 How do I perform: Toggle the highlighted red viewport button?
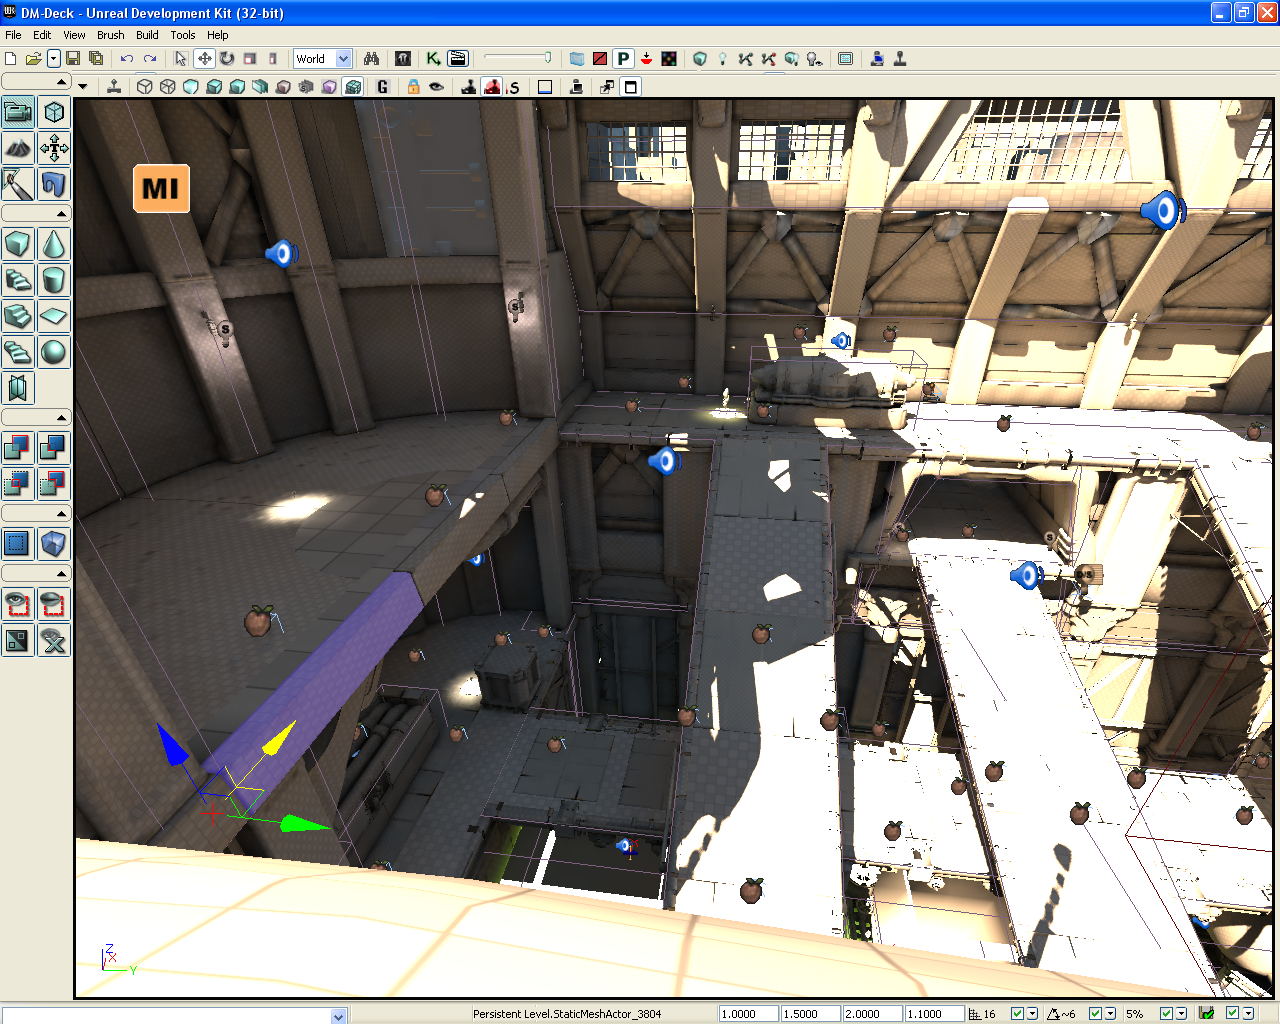click(x=492, y=87)
